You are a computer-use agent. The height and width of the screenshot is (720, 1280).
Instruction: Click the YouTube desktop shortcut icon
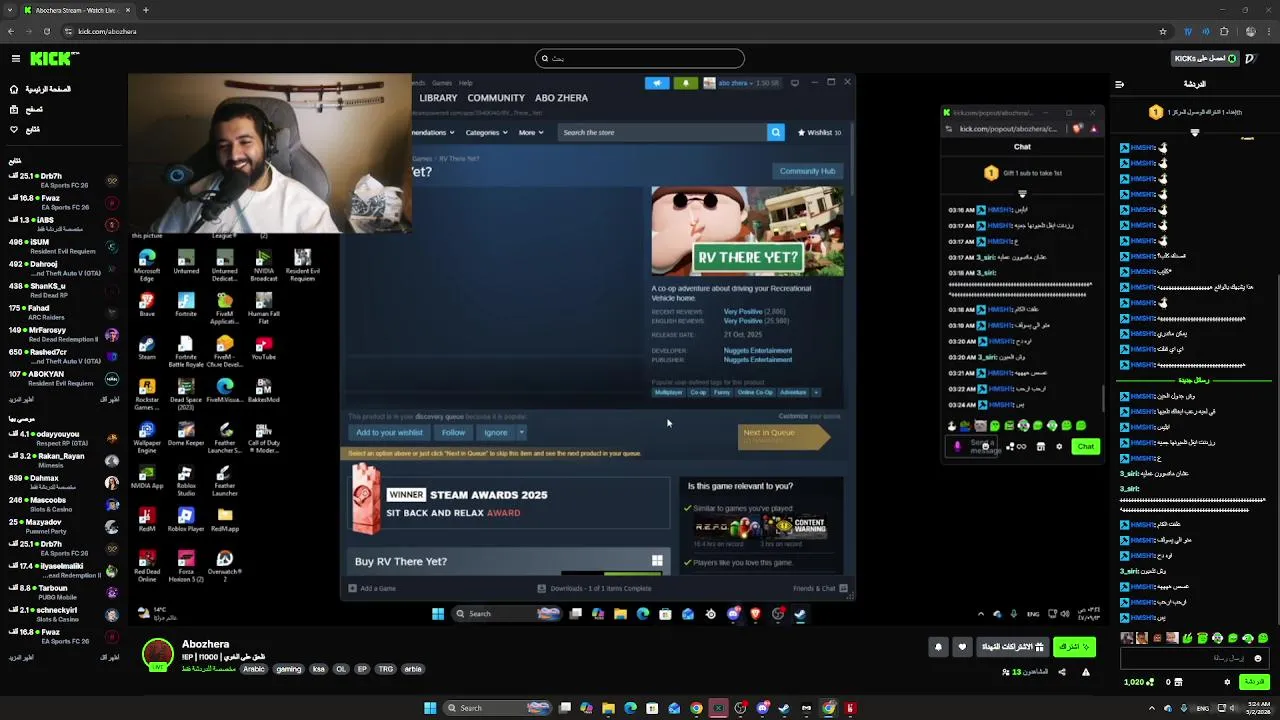click(x=264, y=347)
